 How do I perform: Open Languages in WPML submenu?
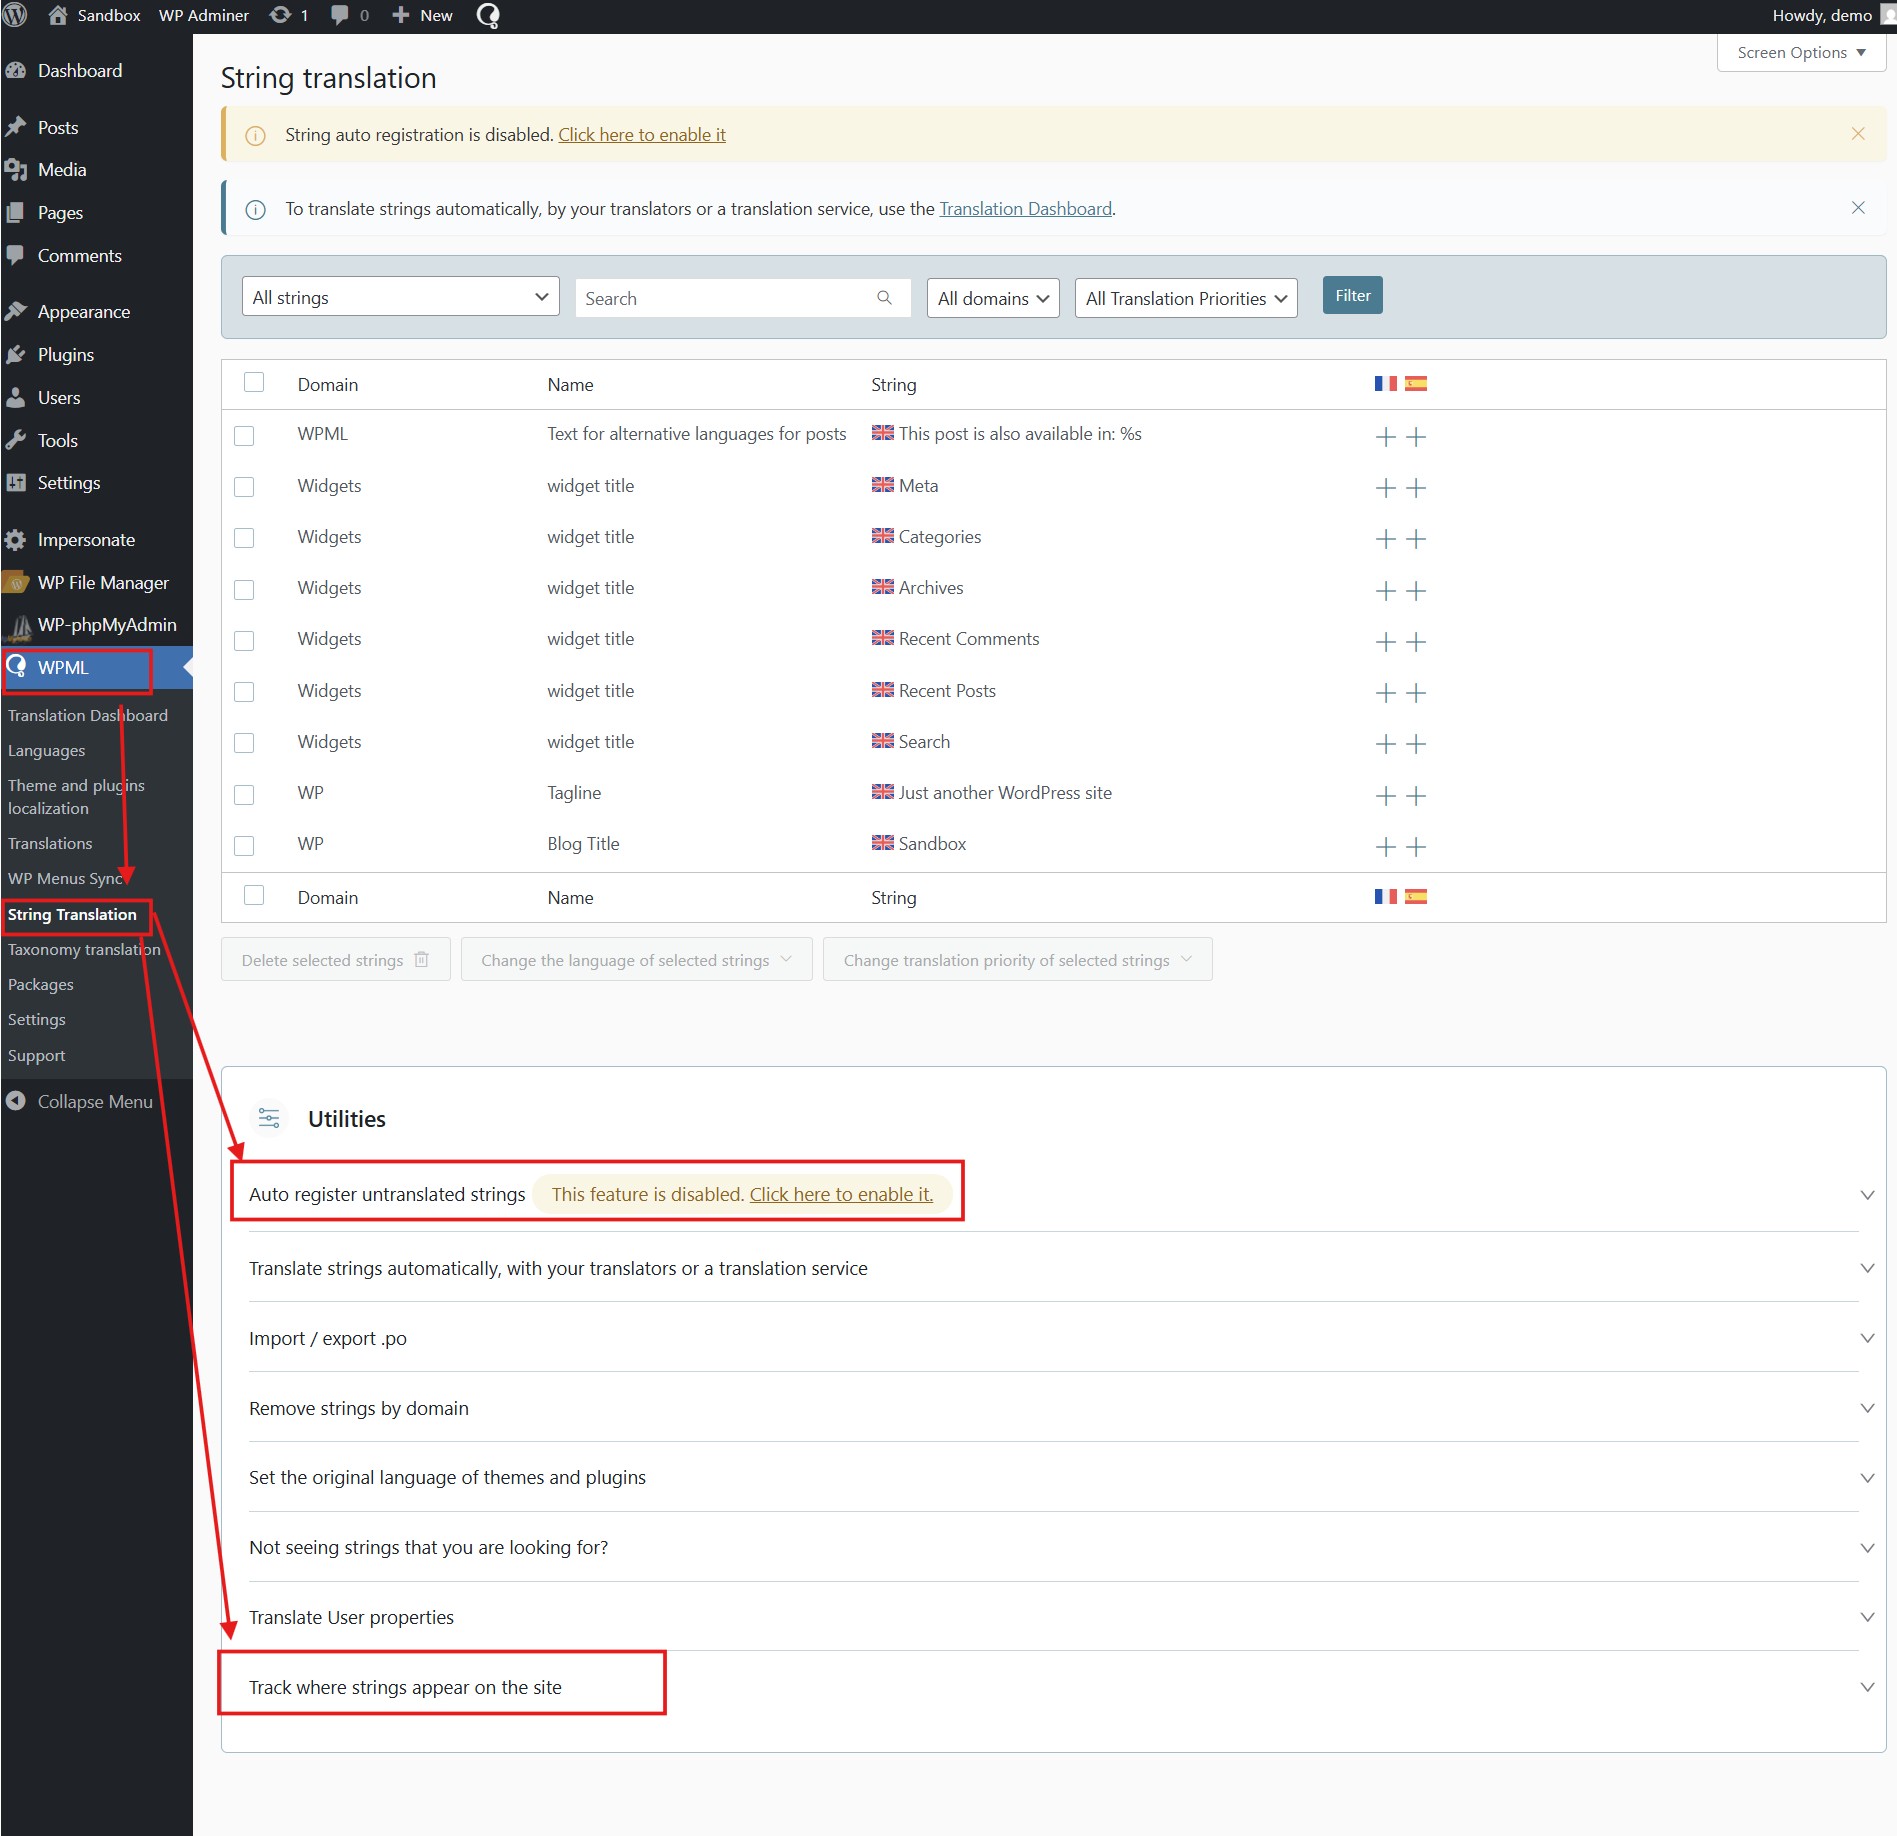[47, 750]
